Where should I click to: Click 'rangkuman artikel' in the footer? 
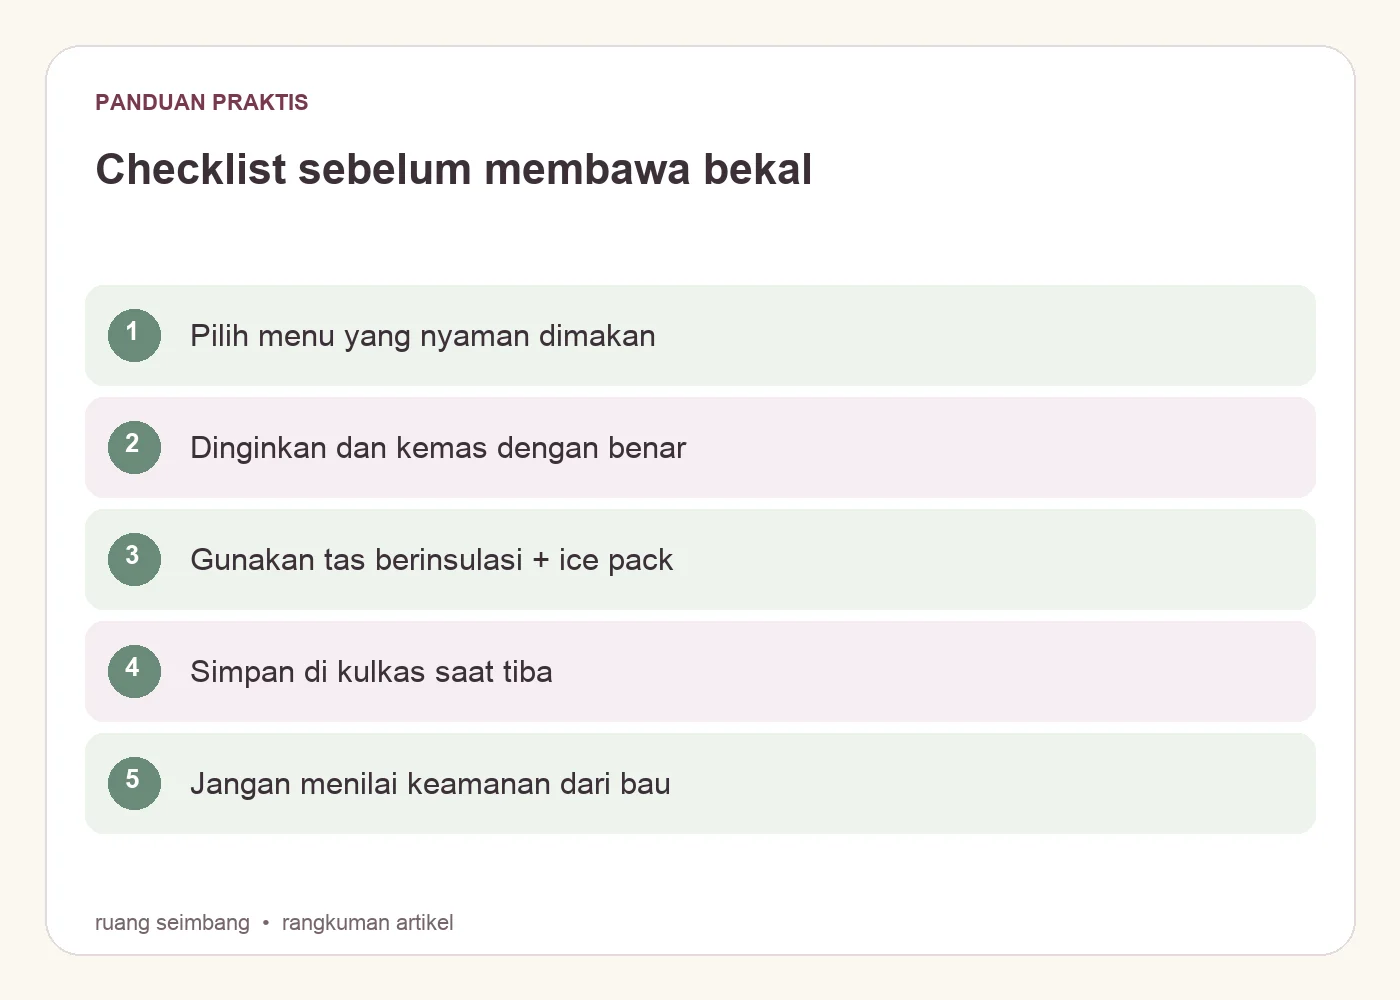367,922
